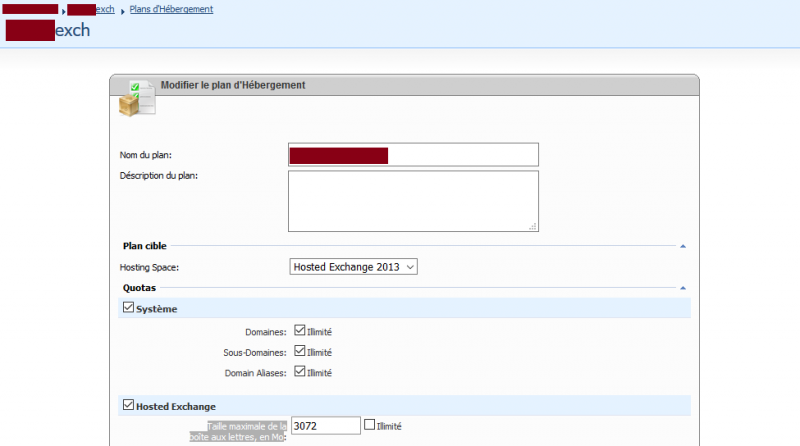Click the hosting plan package icon
The width and height of the screenshot is (800, 446).
click(137, 98)
